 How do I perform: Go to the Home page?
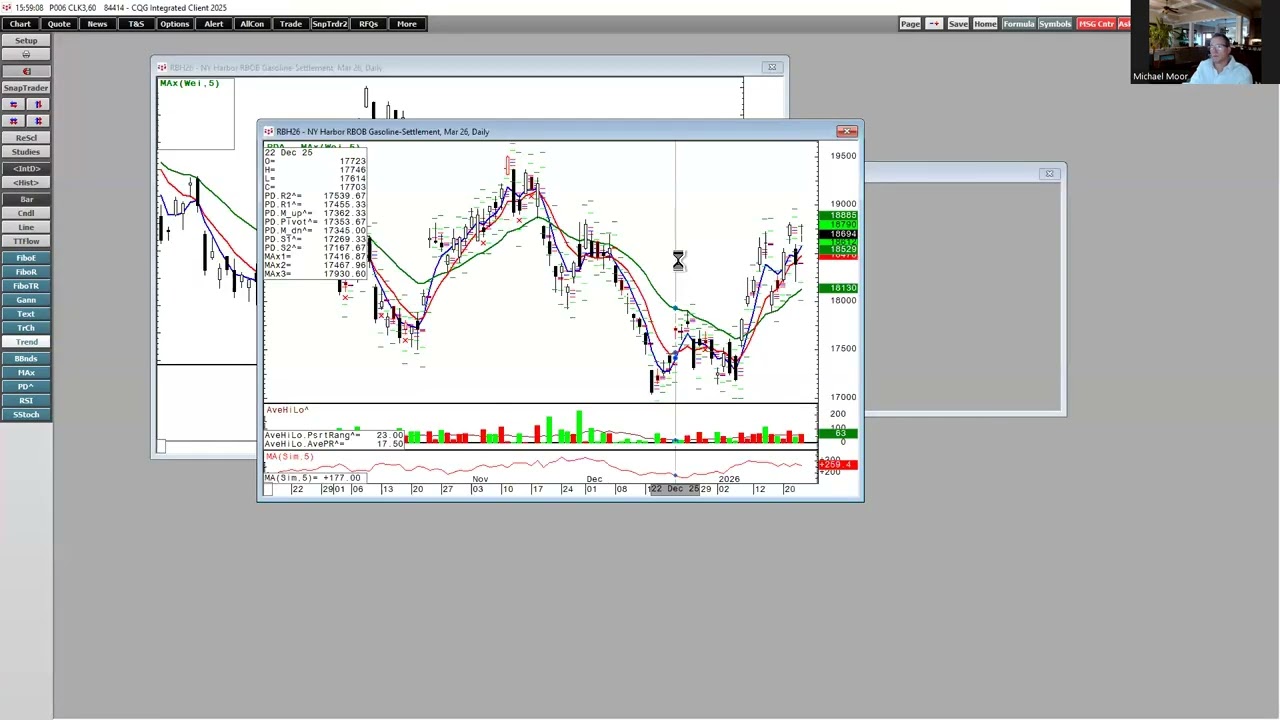[985, 24]
